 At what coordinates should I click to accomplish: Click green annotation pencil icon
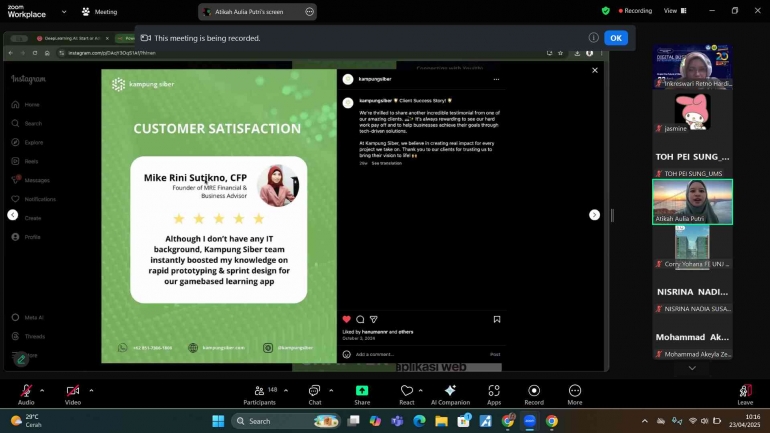coord(21,359)
